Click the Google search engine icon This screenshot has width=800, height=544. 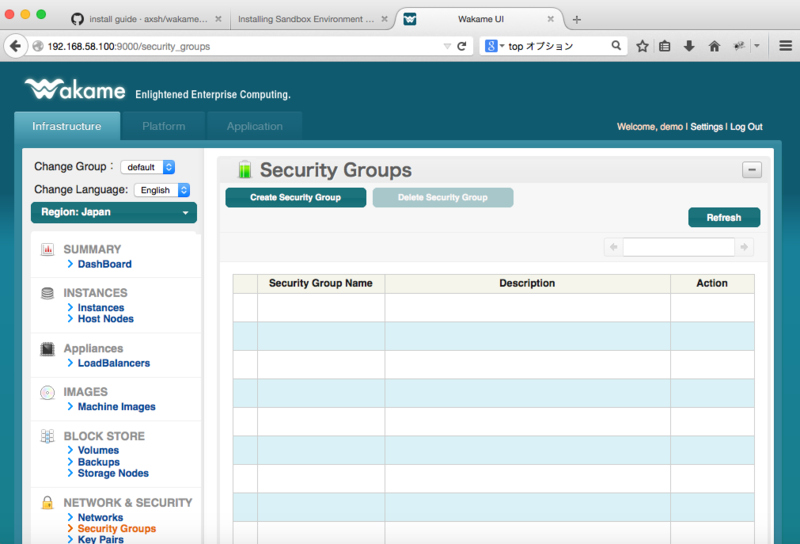(491, 46)
